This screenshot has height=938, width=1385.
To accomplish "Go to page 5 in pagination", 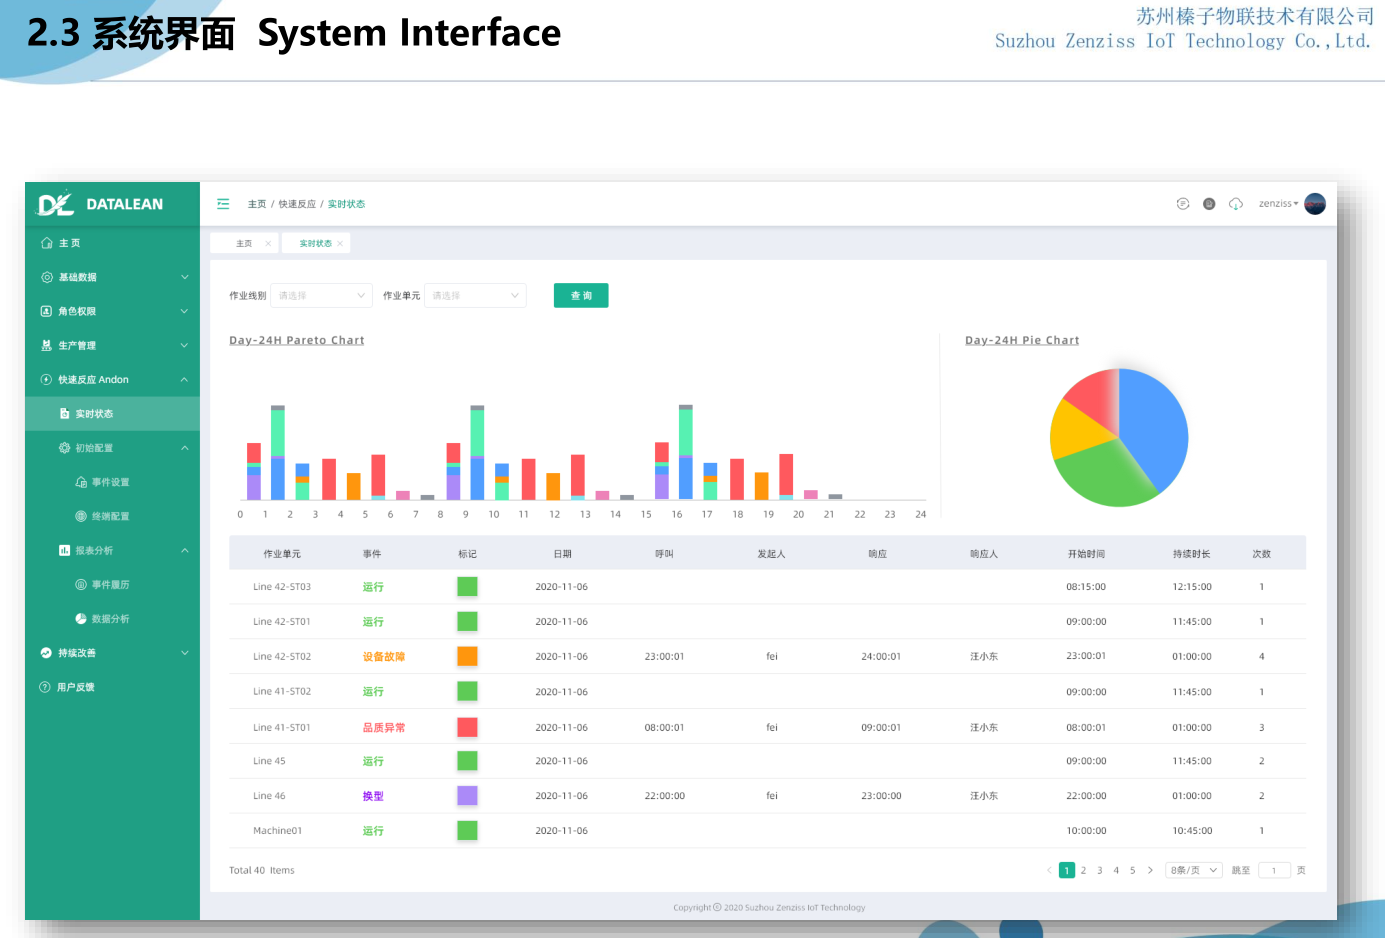I will [1133, 870].
